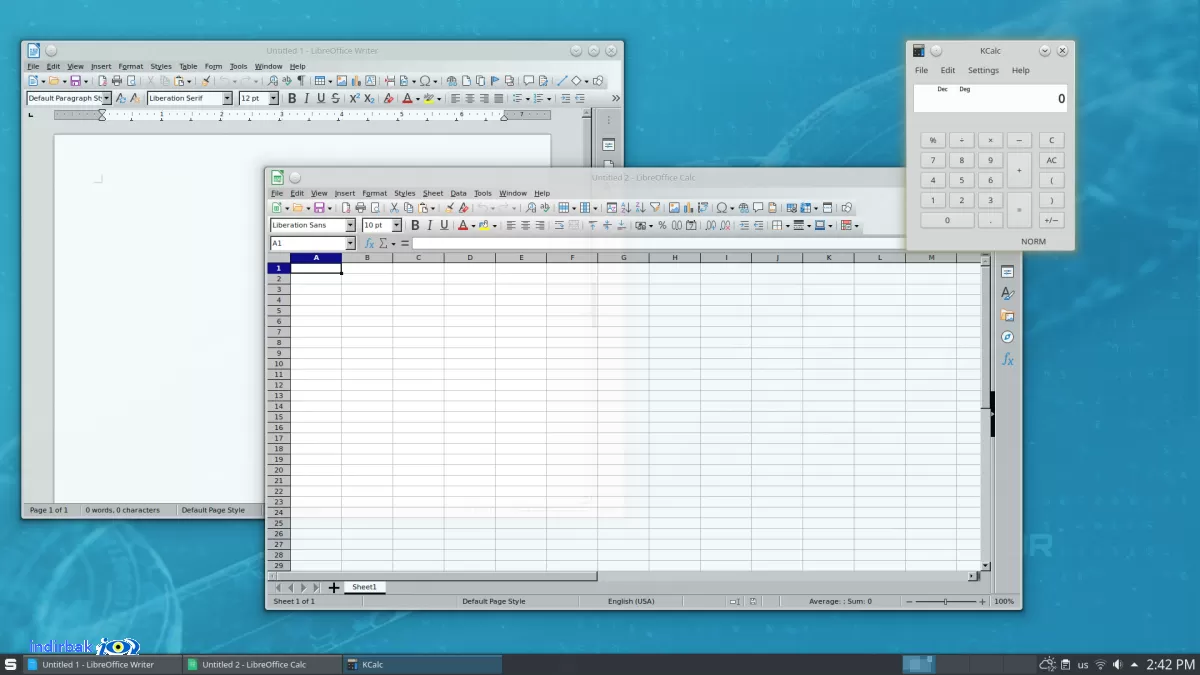The width and height of the screenshot is (1200, 675).
Task: Click Sort Ascending in the Calc toolbar
Action: [x=626, y=208]
